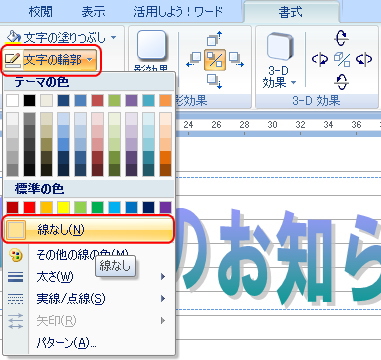Click ruler mark 30
Viewport: 381px width, 360px height.
[x=272, y=125]
